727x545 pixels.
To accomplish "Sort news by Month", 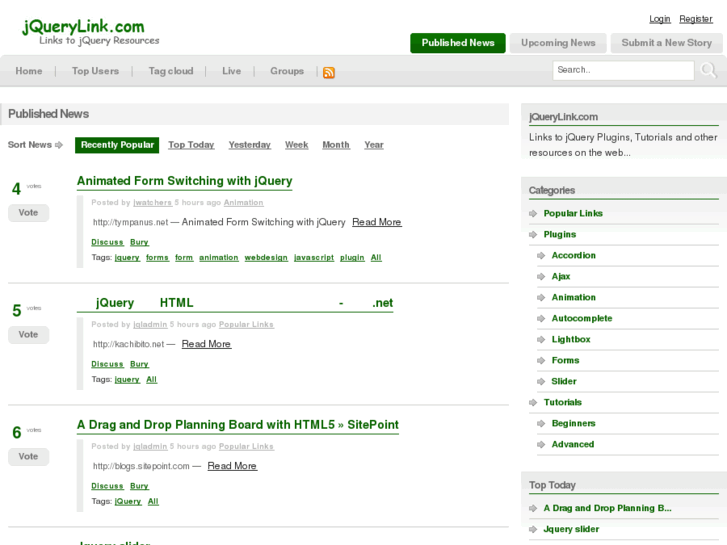I will click(336, 145).
